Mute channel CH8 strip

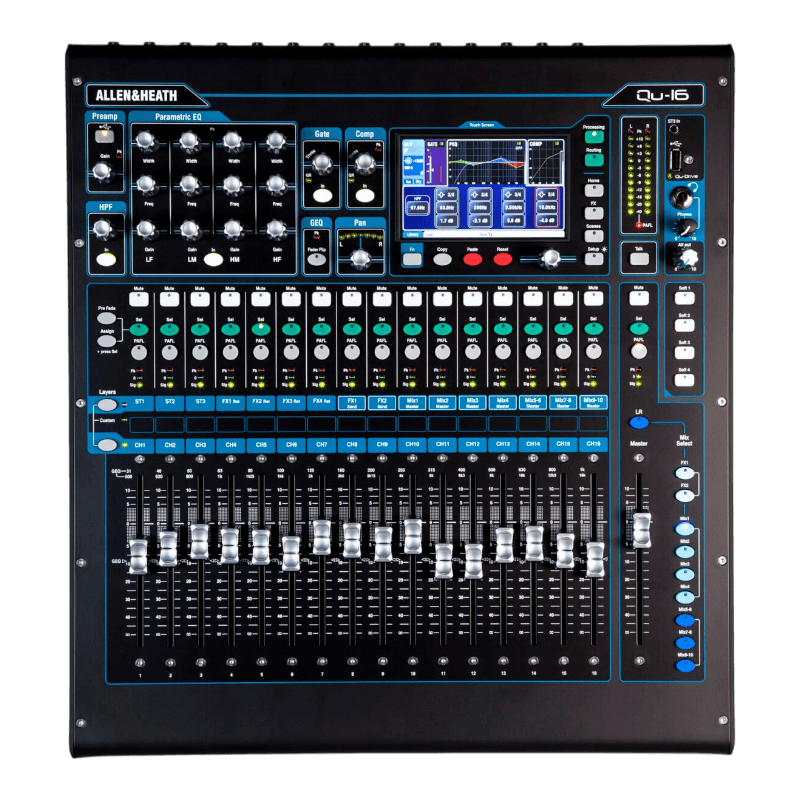click(352, 299)
